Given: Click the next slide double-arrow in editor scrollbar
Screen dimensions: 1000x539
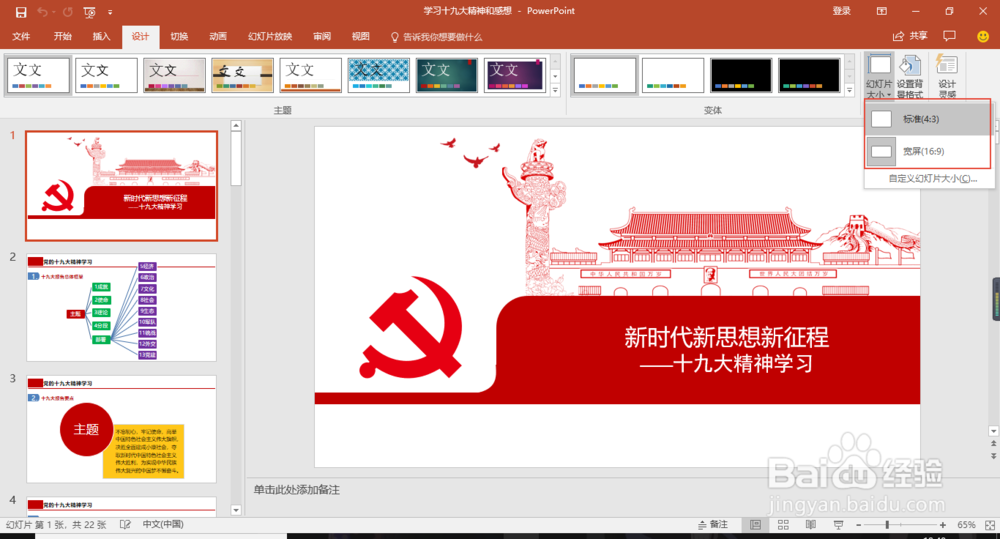Looking at the screenshot, I should (x=993, y=456).
